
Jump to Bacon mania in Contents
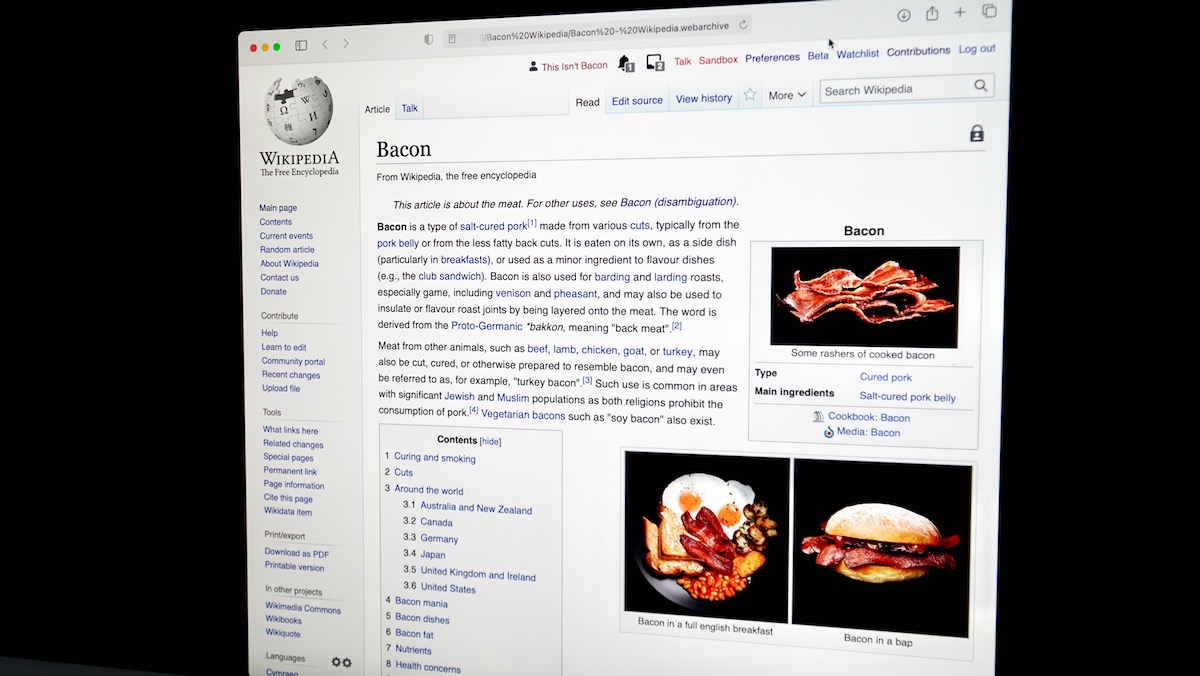(x=421, y=602)
